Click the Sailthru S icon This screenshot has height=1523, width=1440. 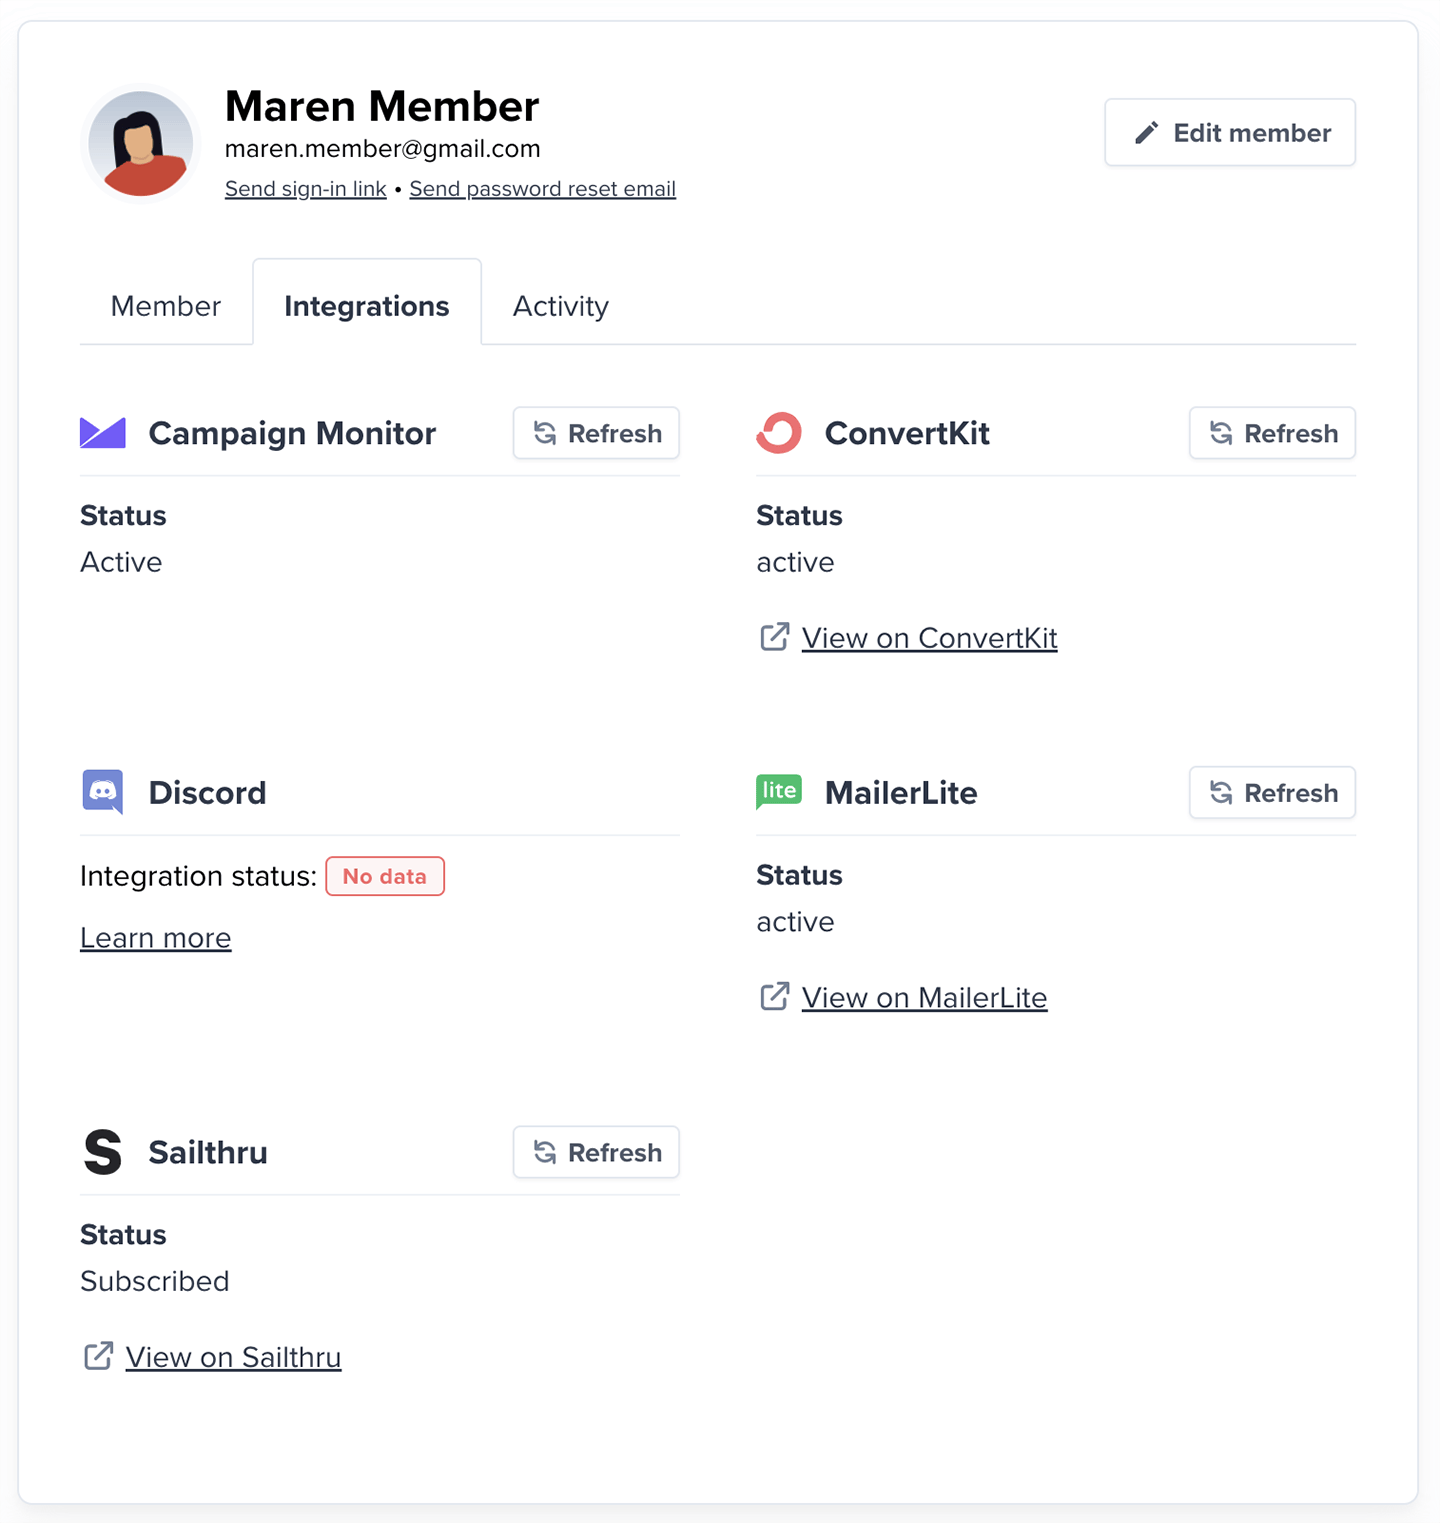102,1152
